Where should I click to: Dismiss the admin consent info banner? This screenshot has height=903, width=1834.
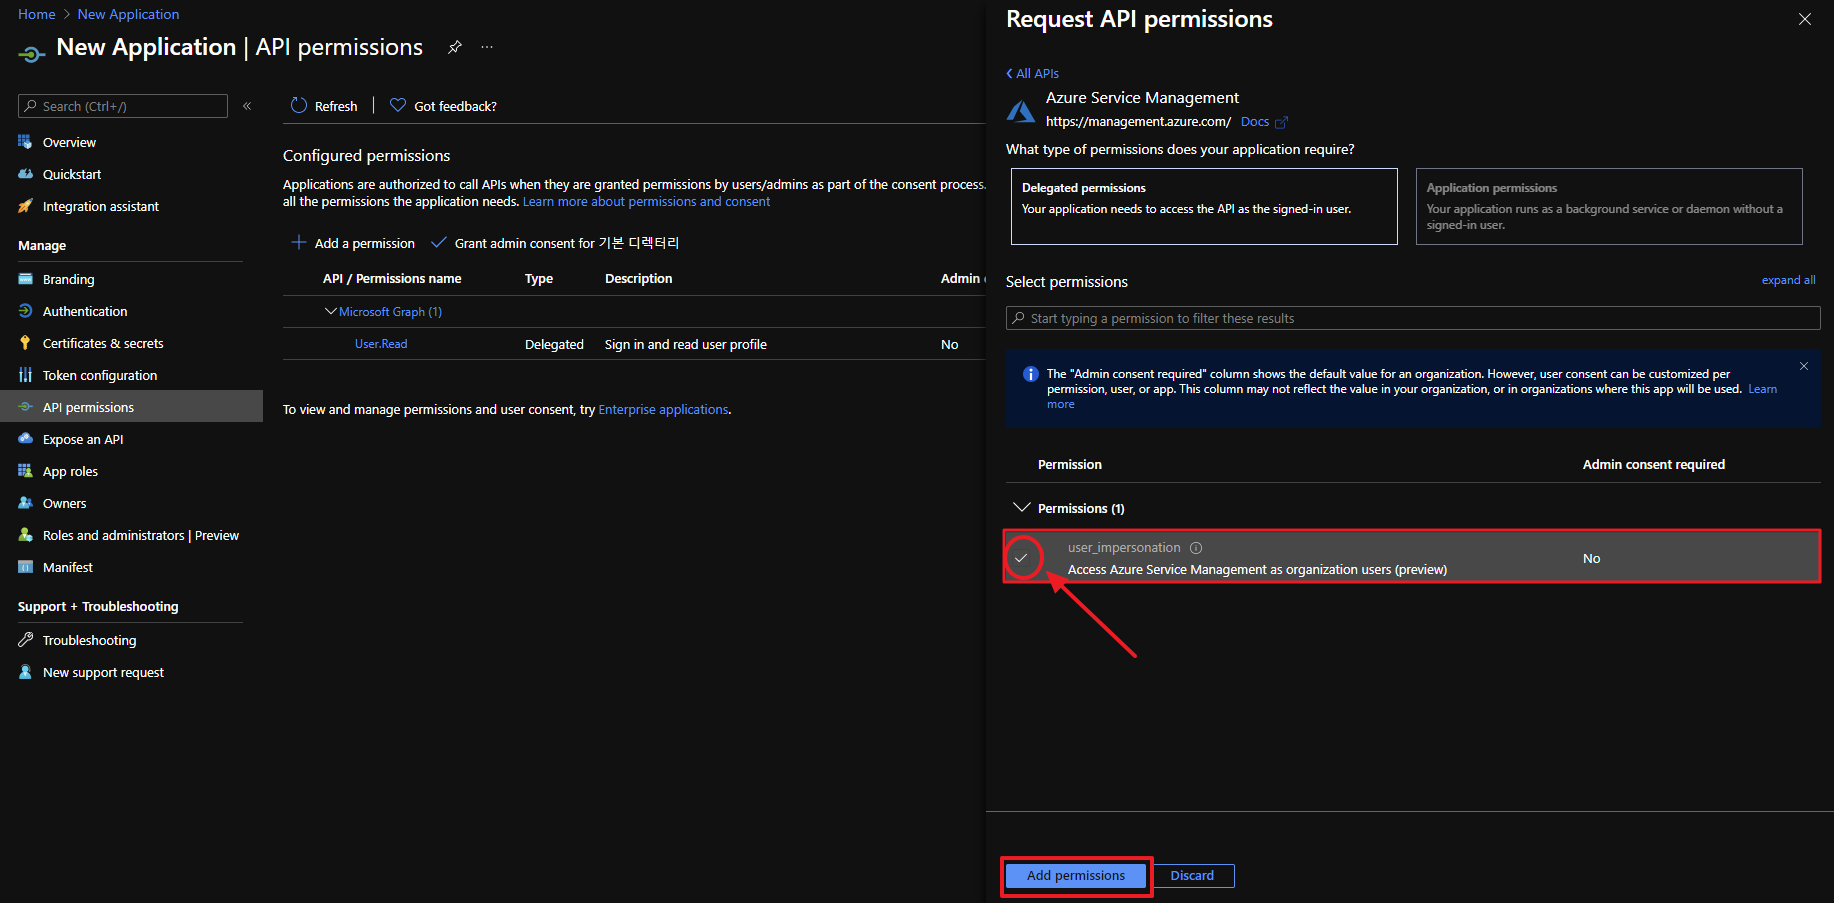[1804, 366]
